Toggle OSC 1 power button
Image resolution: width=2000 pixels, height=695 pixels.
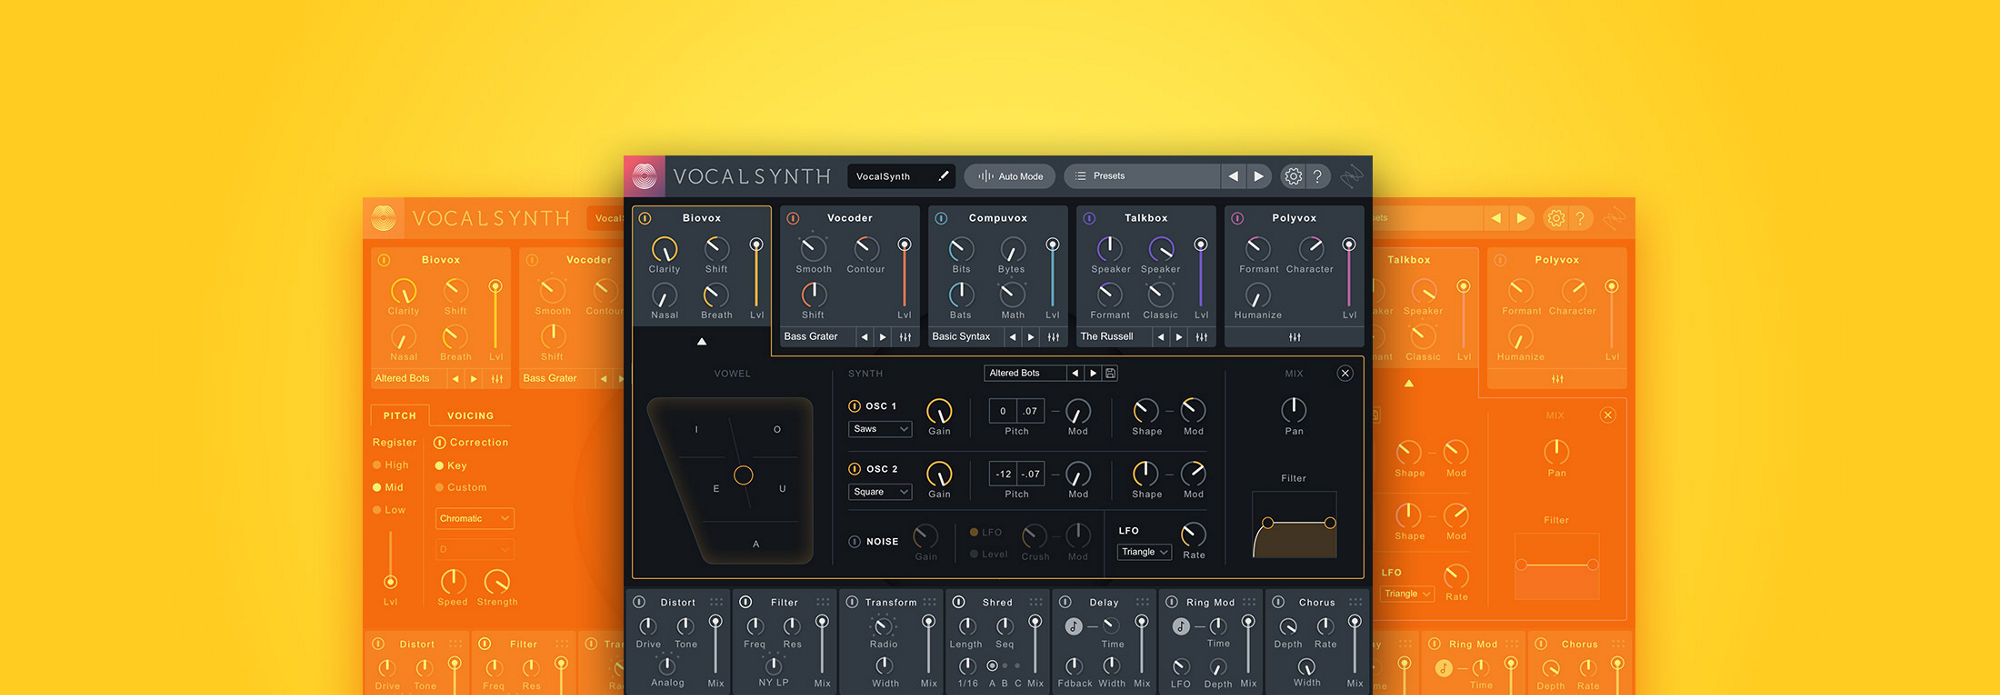[x=854, y=406]
